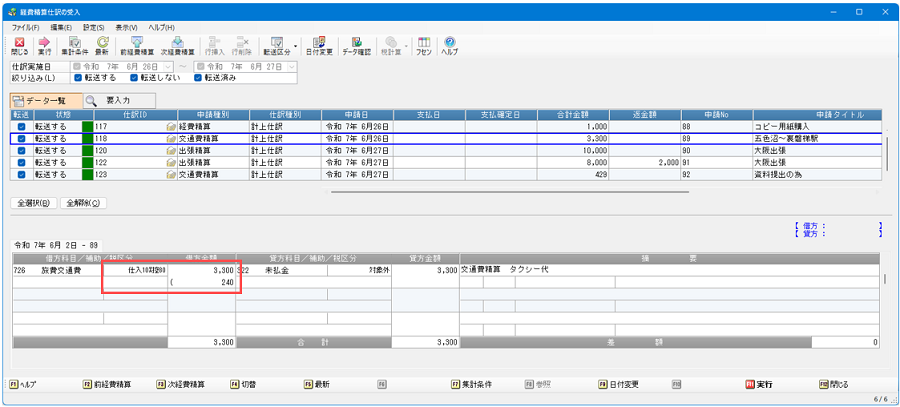Click the F9 日付変更 function key button
This screenshot has width=900, height=407.
(x=619, y=385)
